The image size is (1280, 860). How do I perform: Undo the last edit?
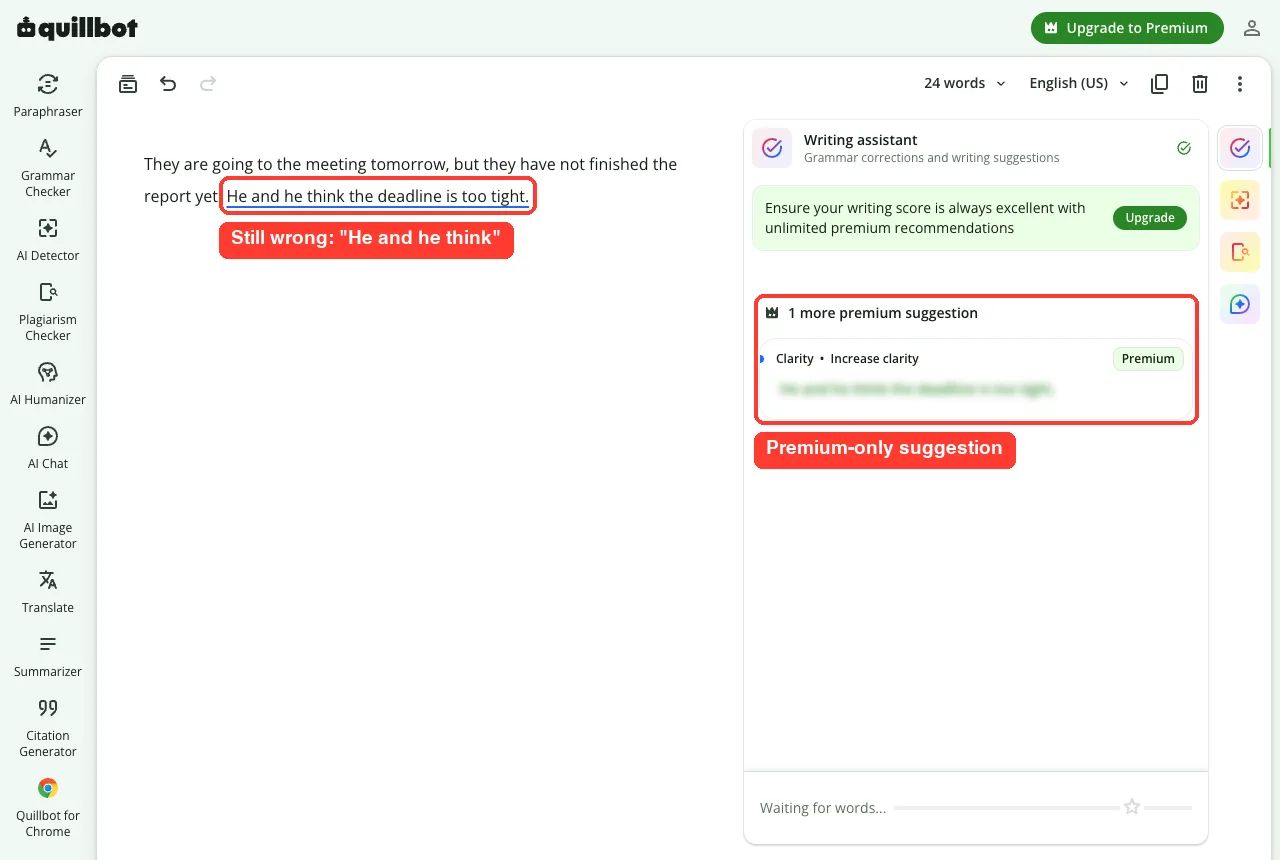[x=168, y=84]
